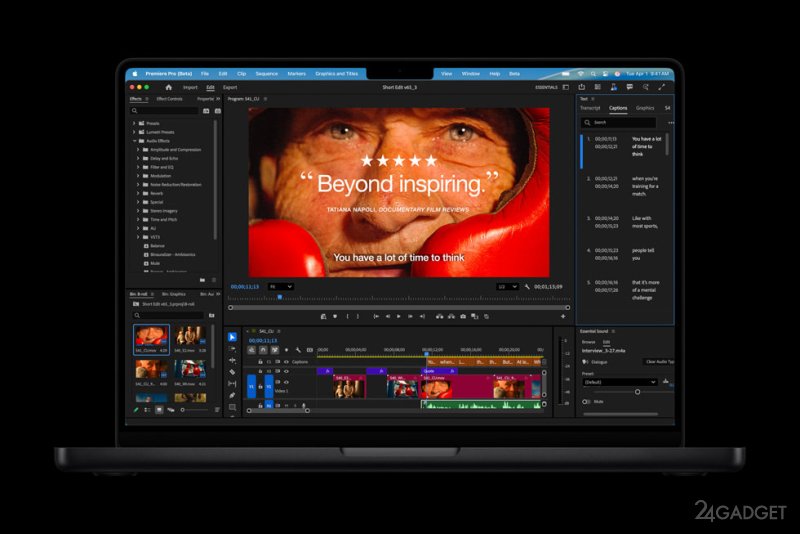Click the Play button in the Program monitor
800x534 pixels.
coord(399,316)
